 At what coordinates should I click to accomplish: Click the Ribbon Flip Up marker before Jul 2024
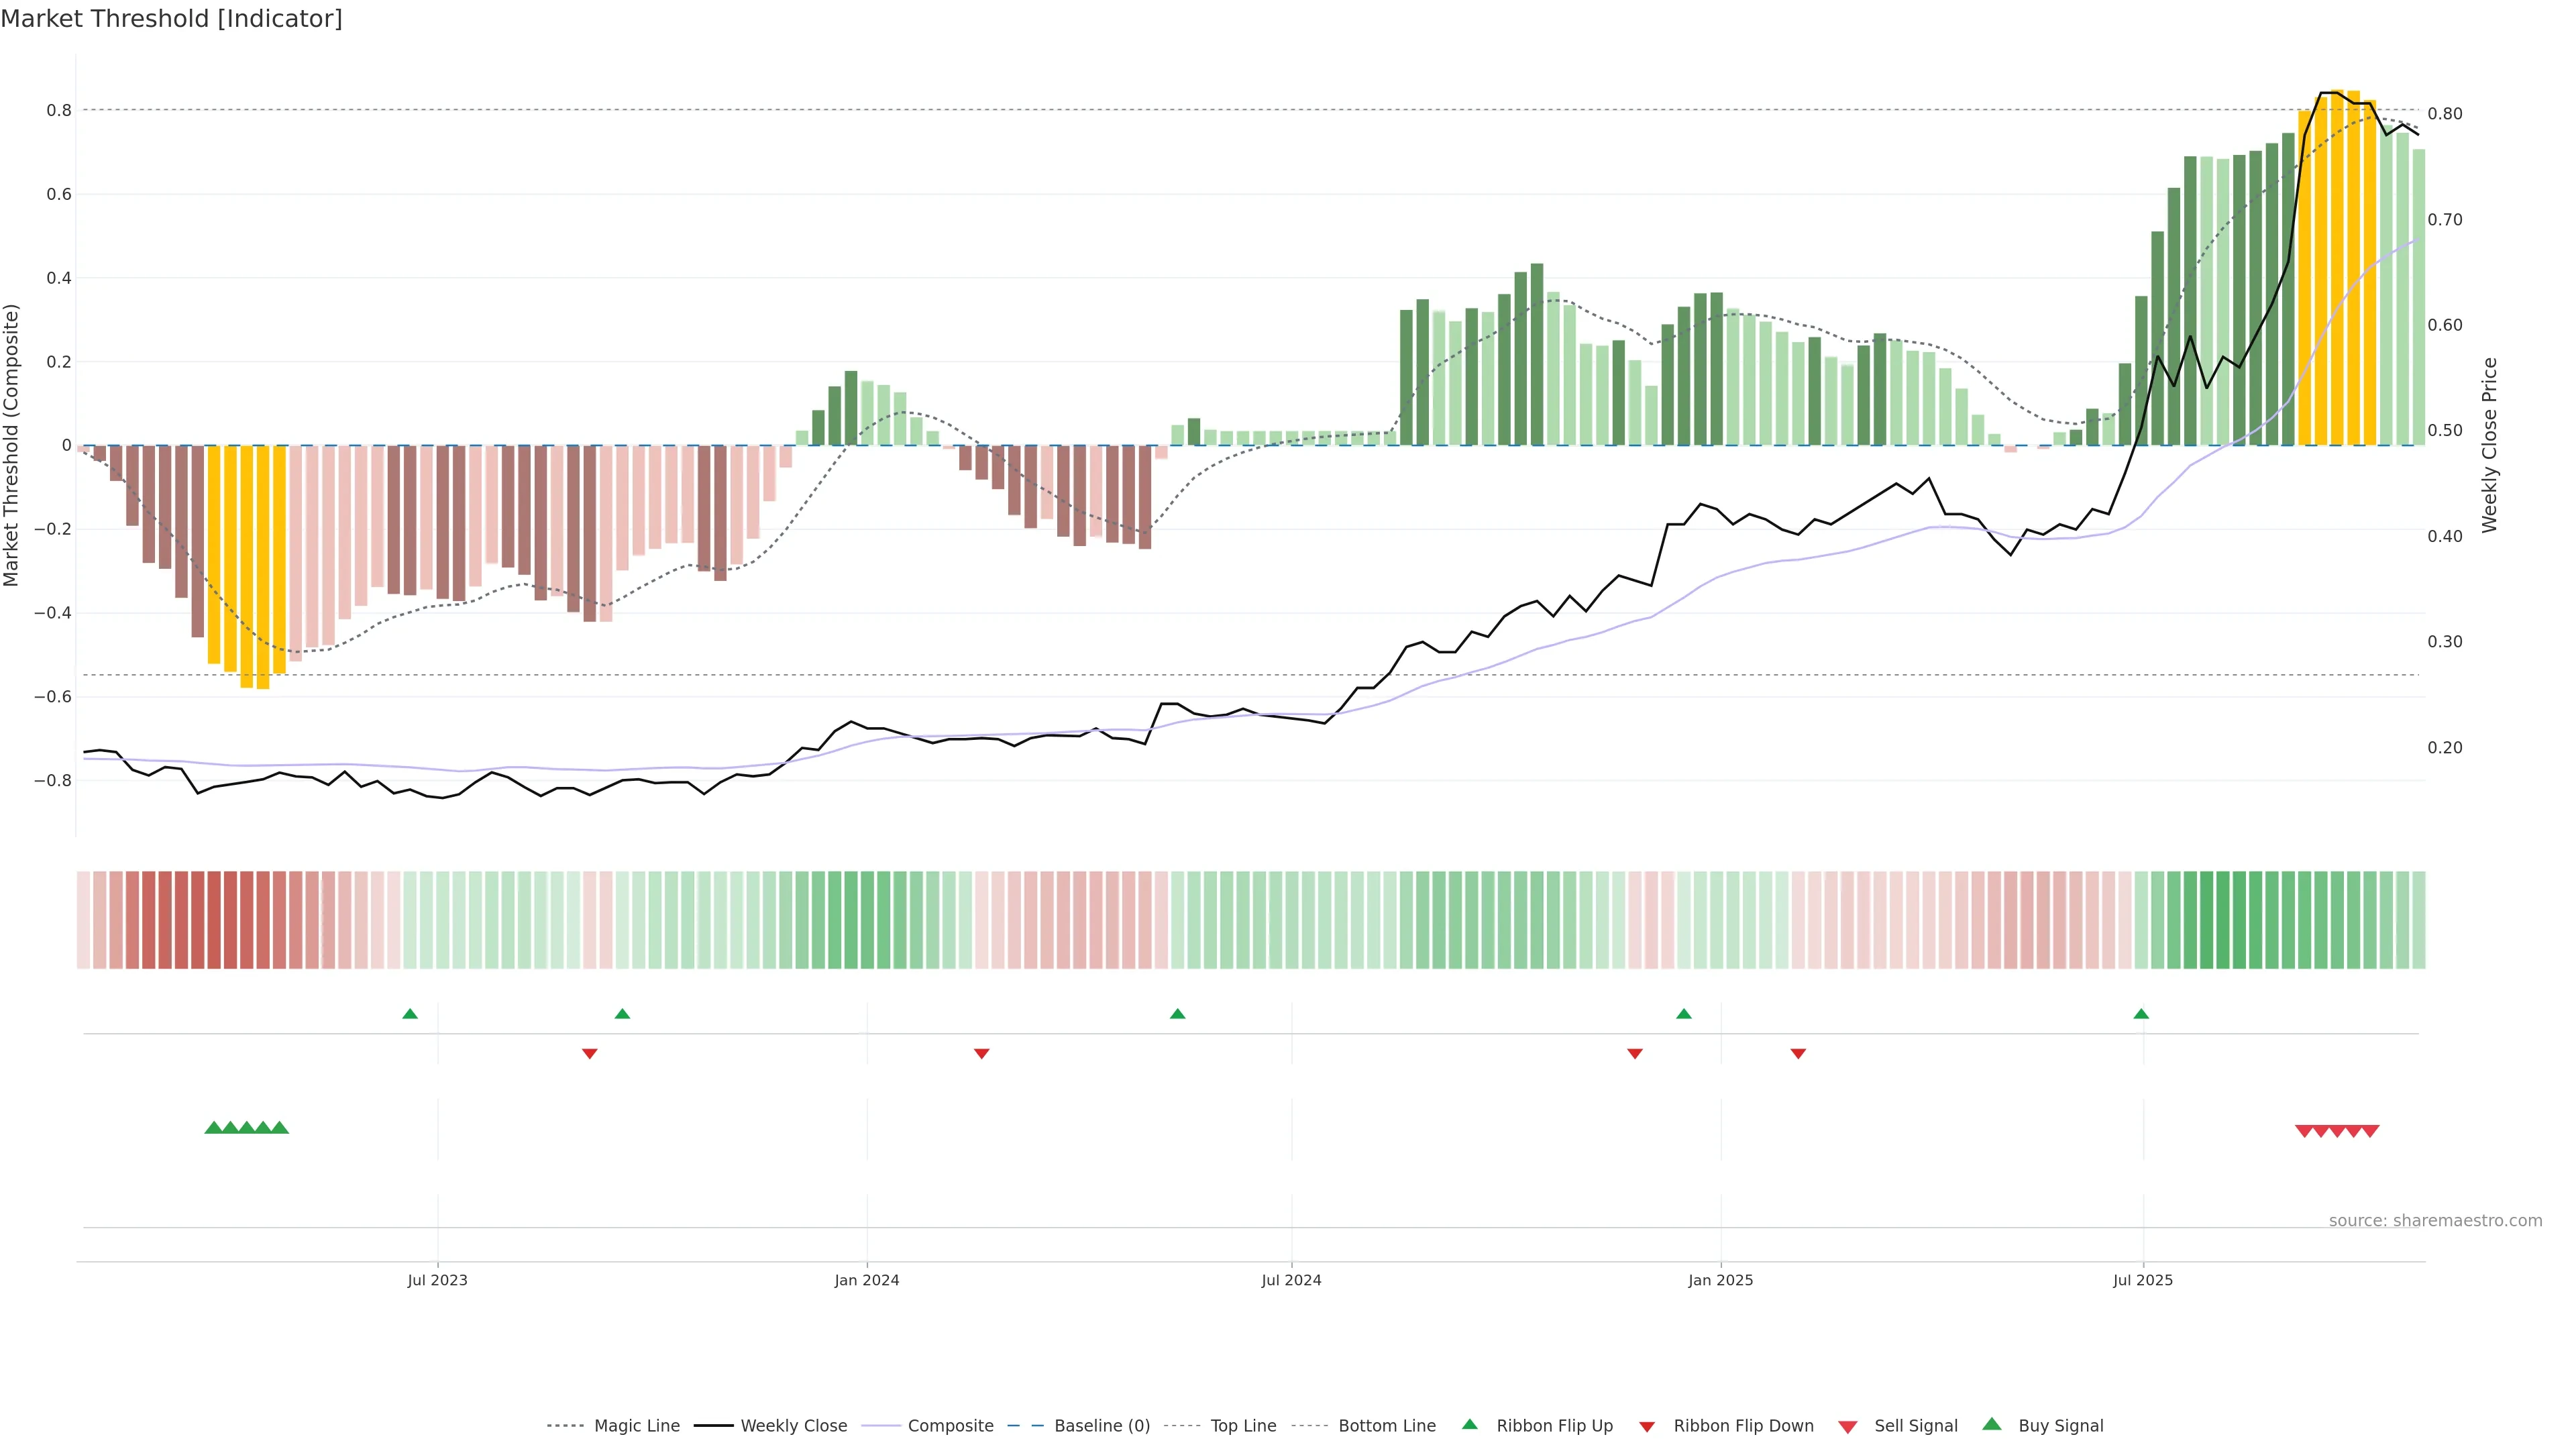(1177, 1014)
